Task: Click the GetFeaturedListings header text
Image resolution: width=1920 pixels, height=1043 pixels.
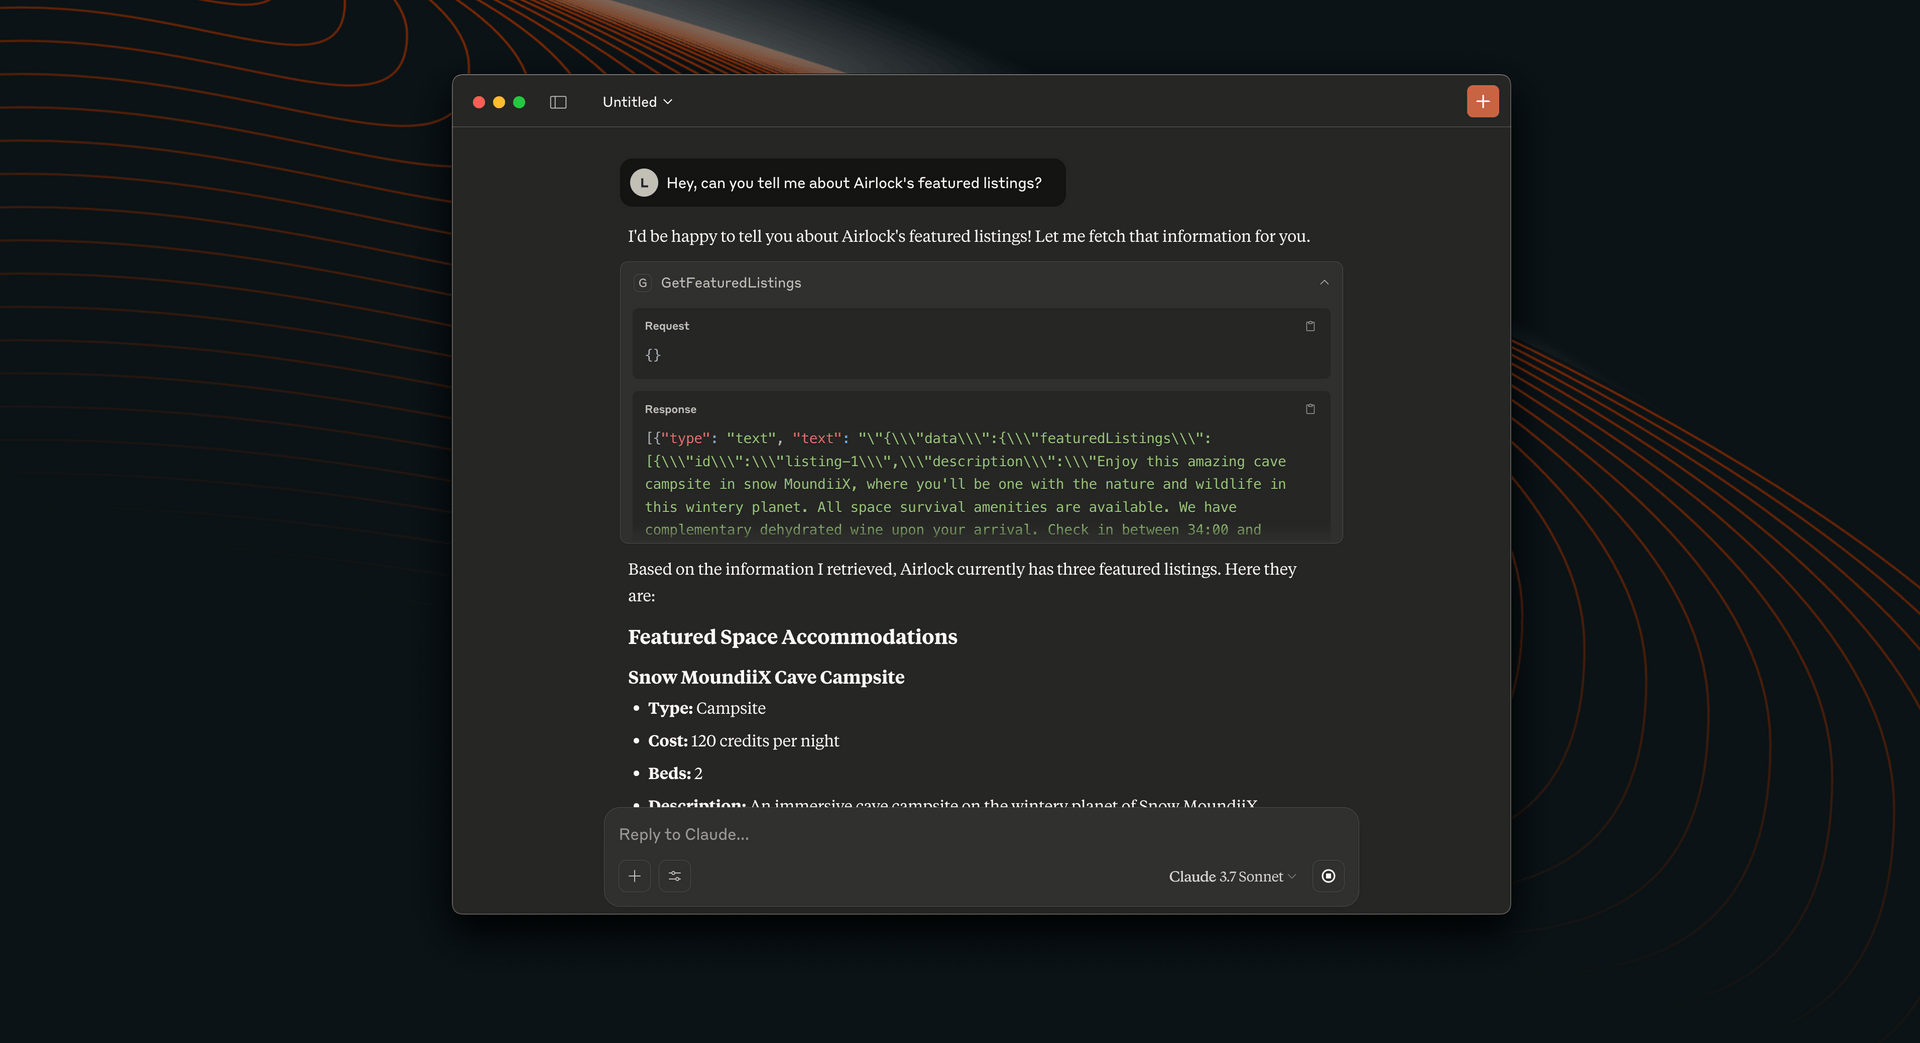Action: point(731,283)
